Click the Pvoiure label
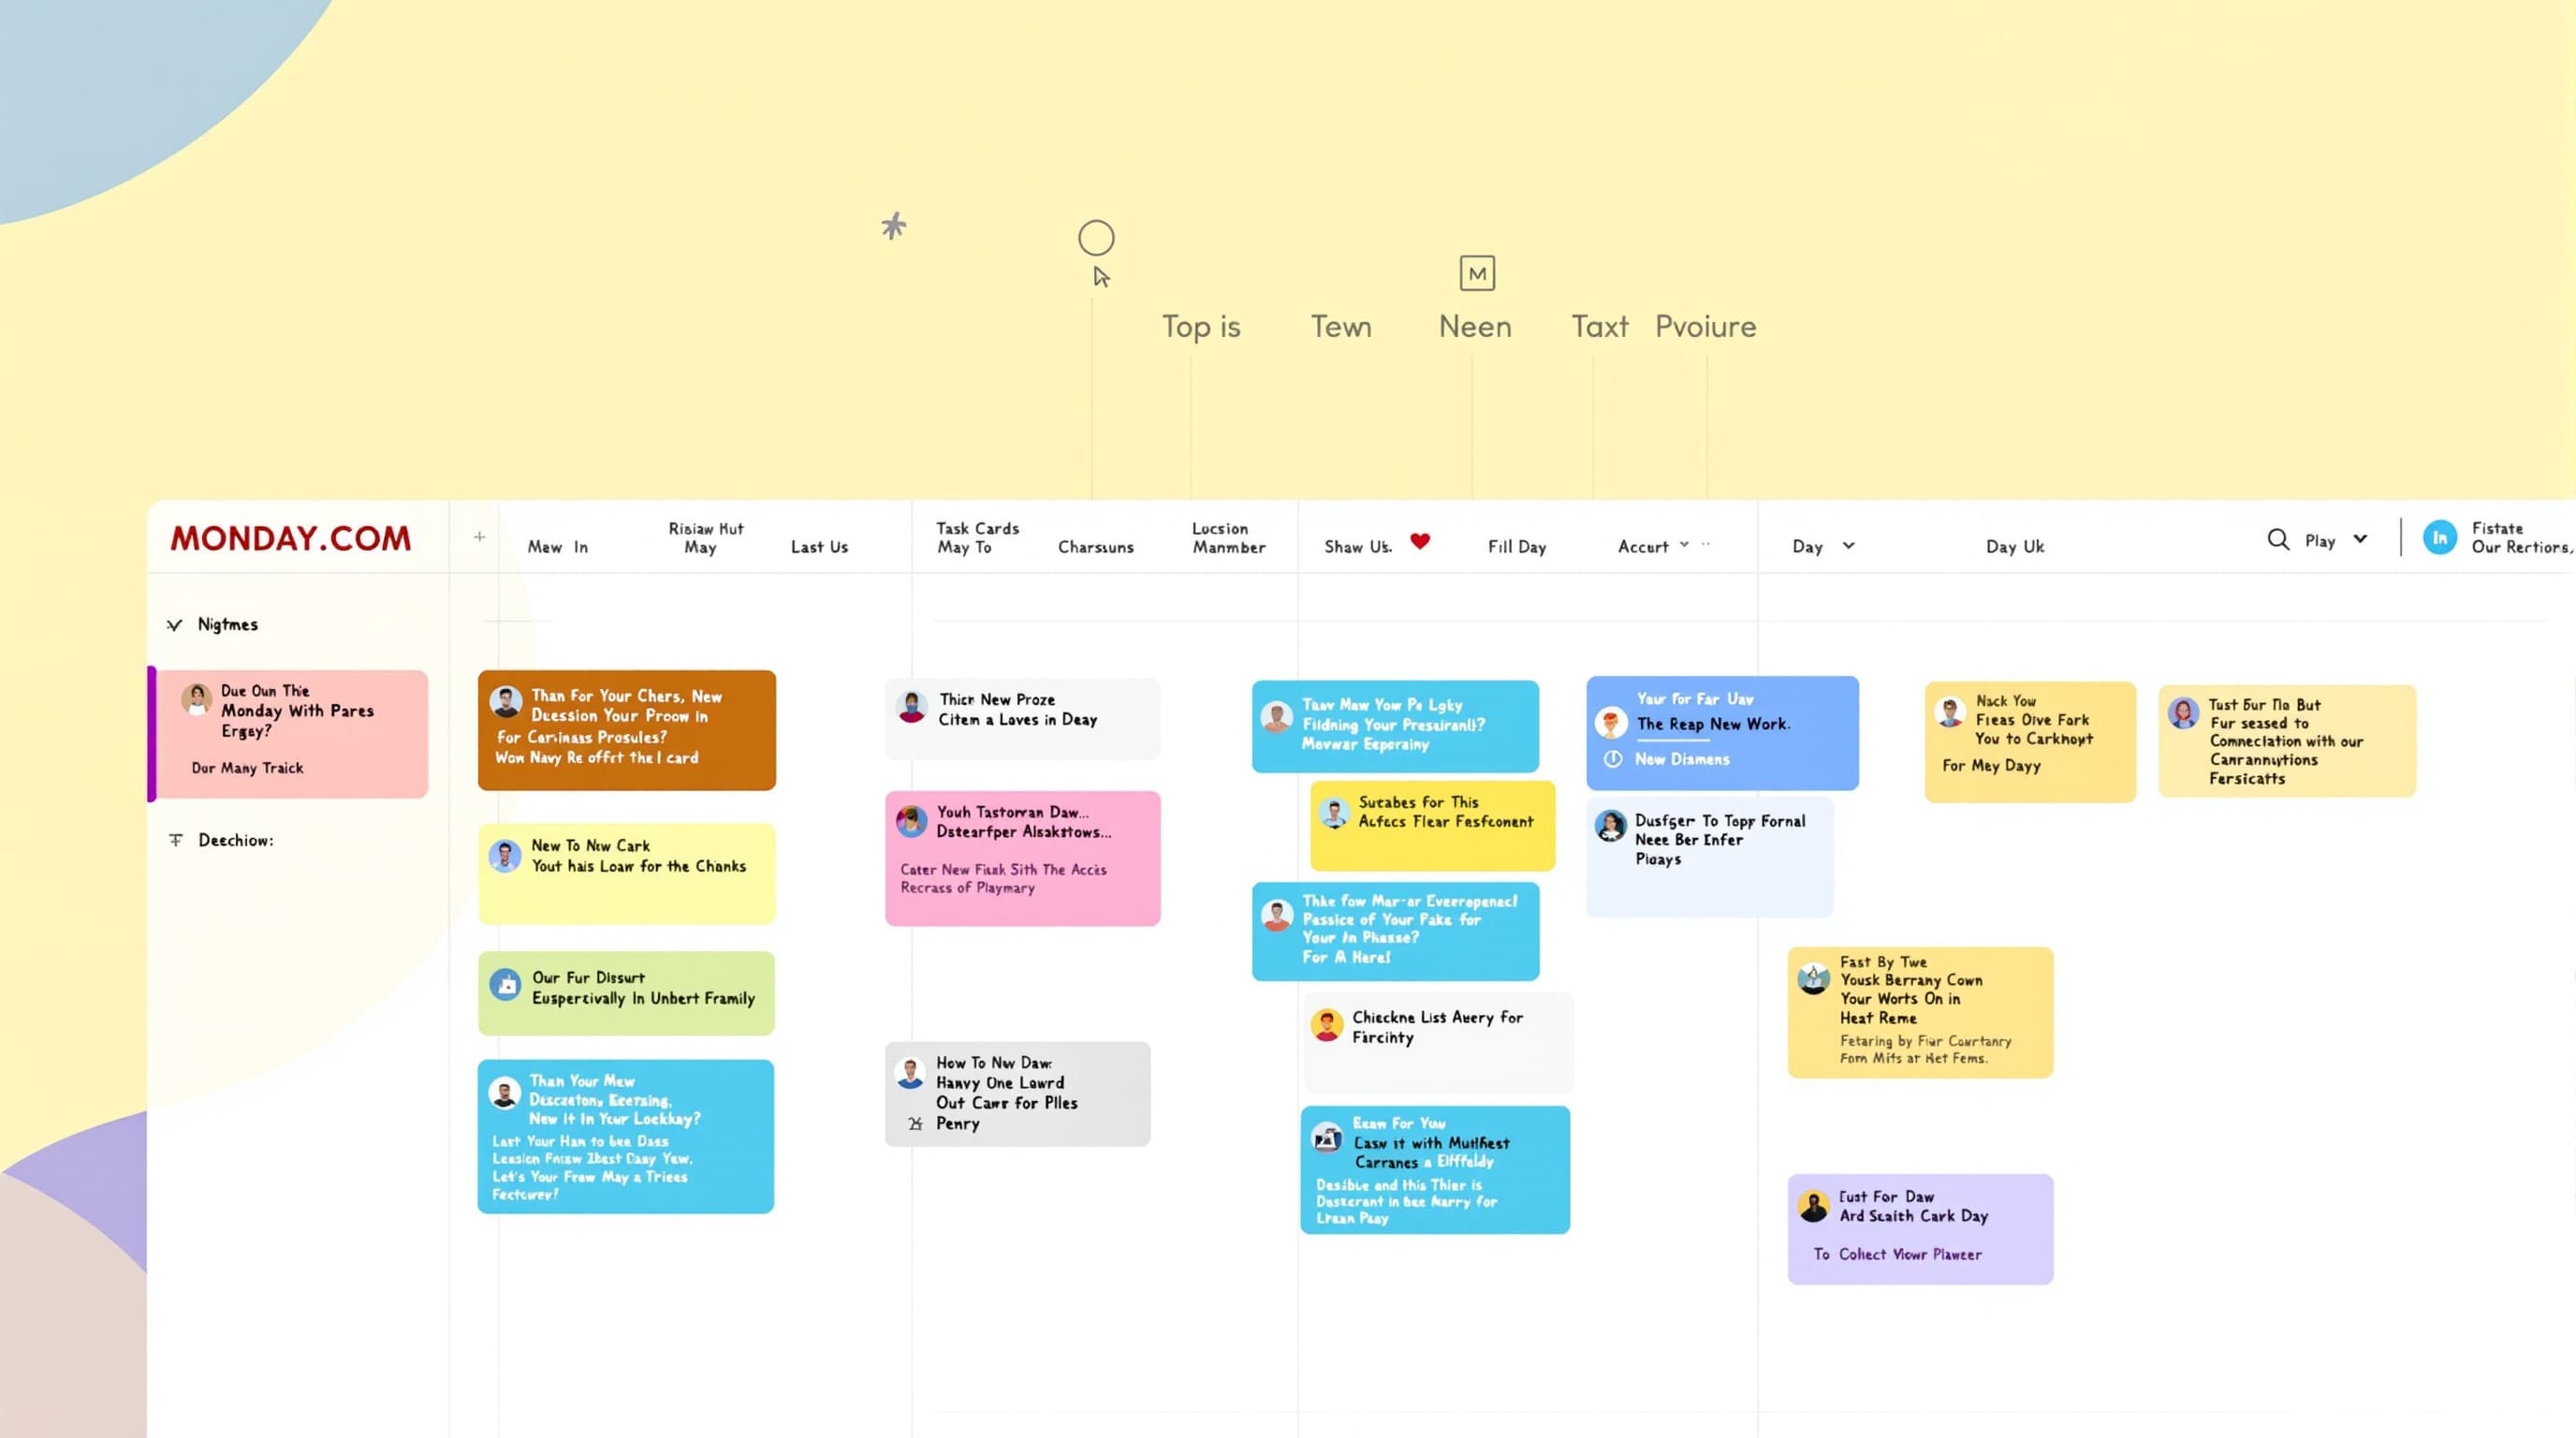Viewport: 2576px width, 1438px height. click(x=1706, y=327)
